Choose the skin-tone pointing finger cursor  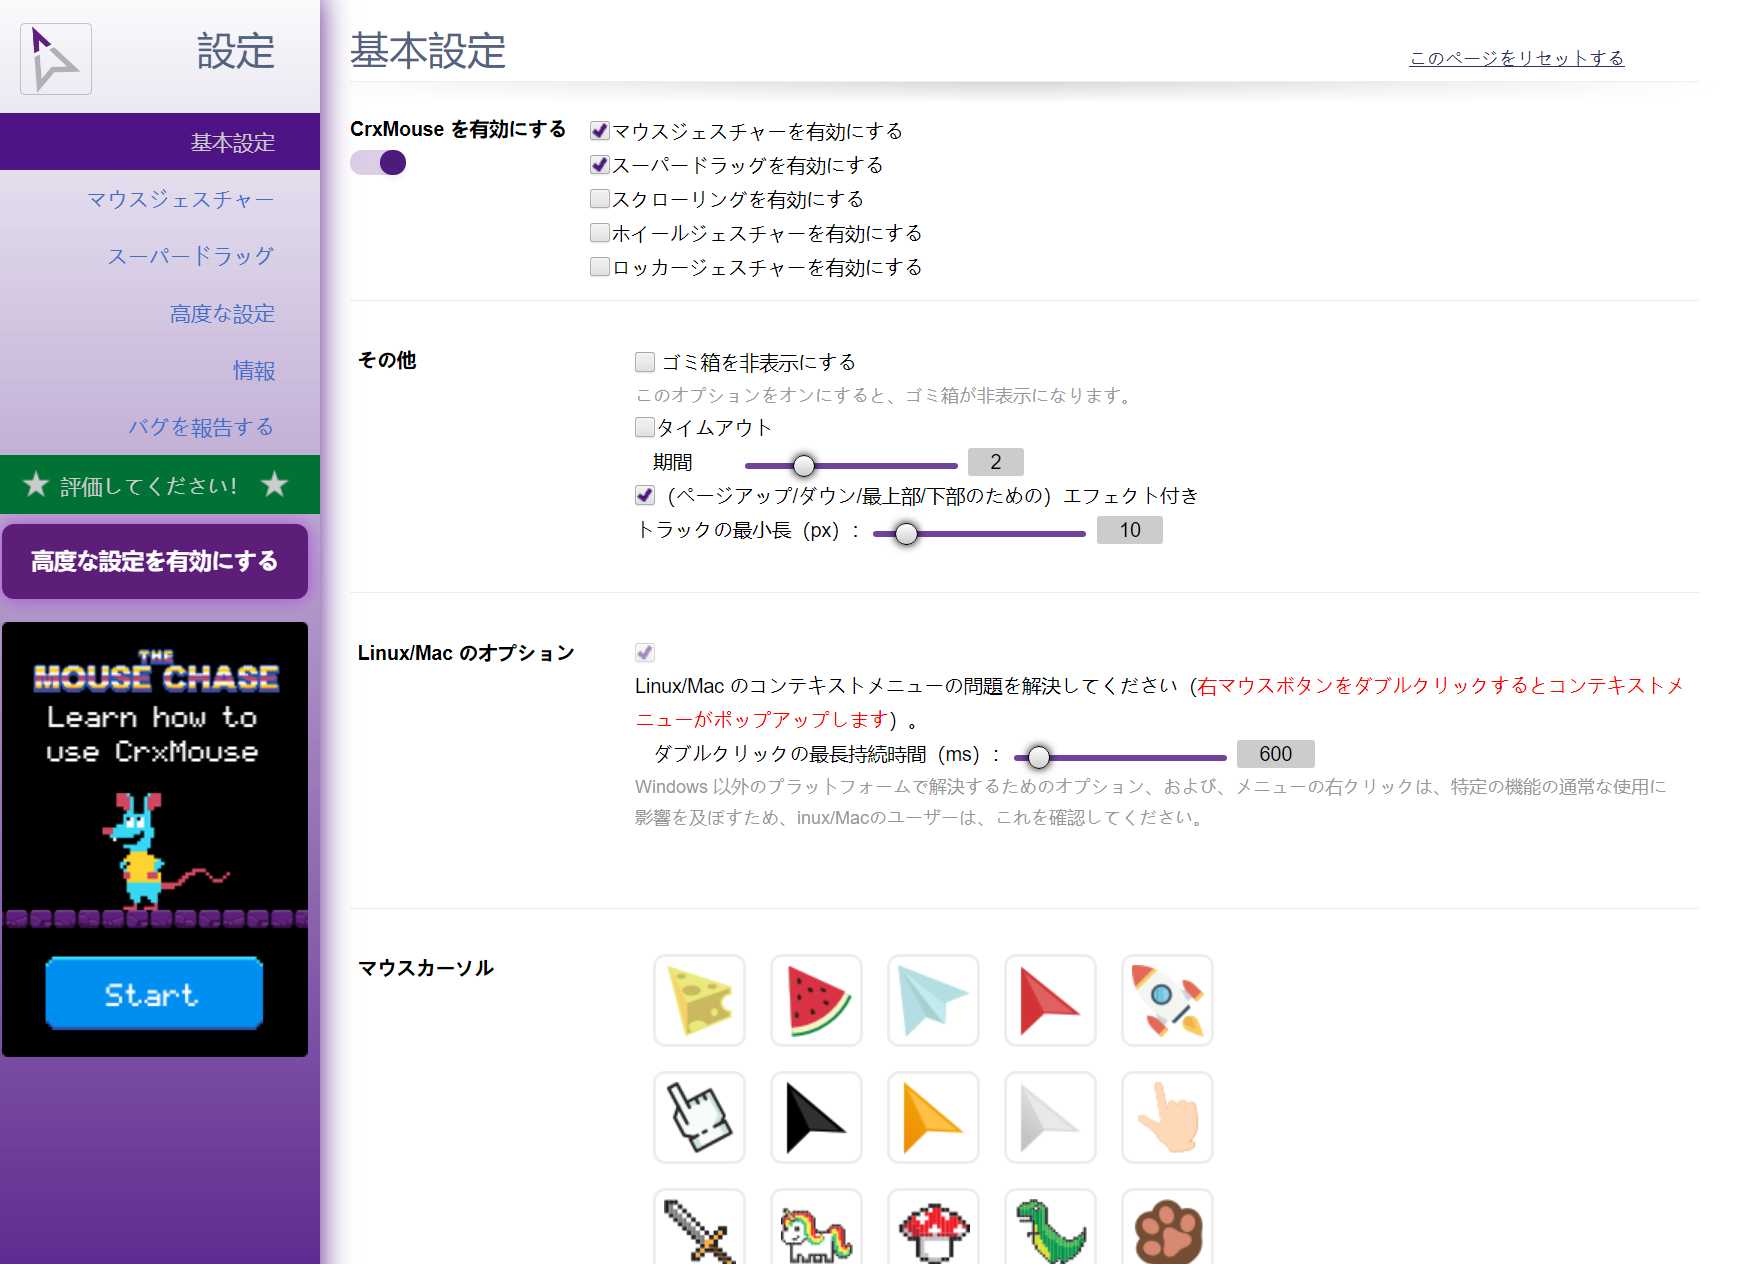[1167, 1117]
